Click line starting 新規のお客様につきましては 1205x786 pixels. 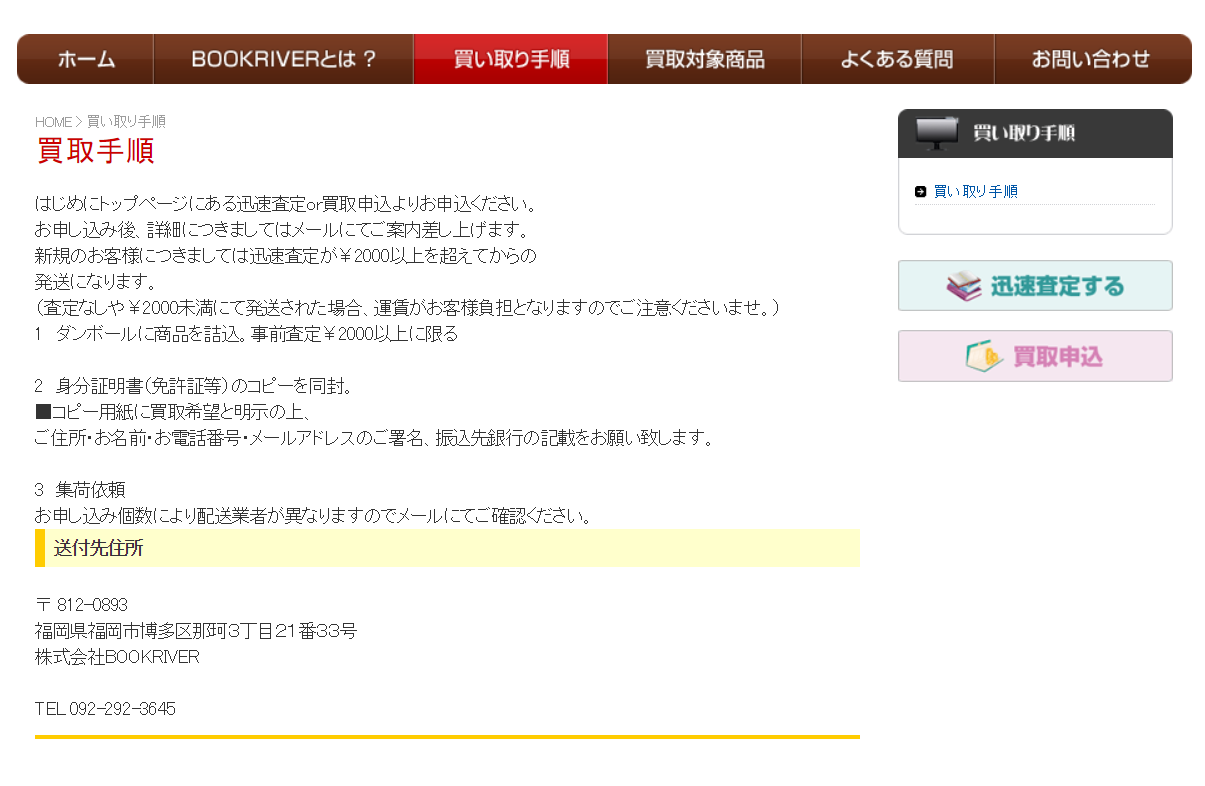[x=286, y=256]
